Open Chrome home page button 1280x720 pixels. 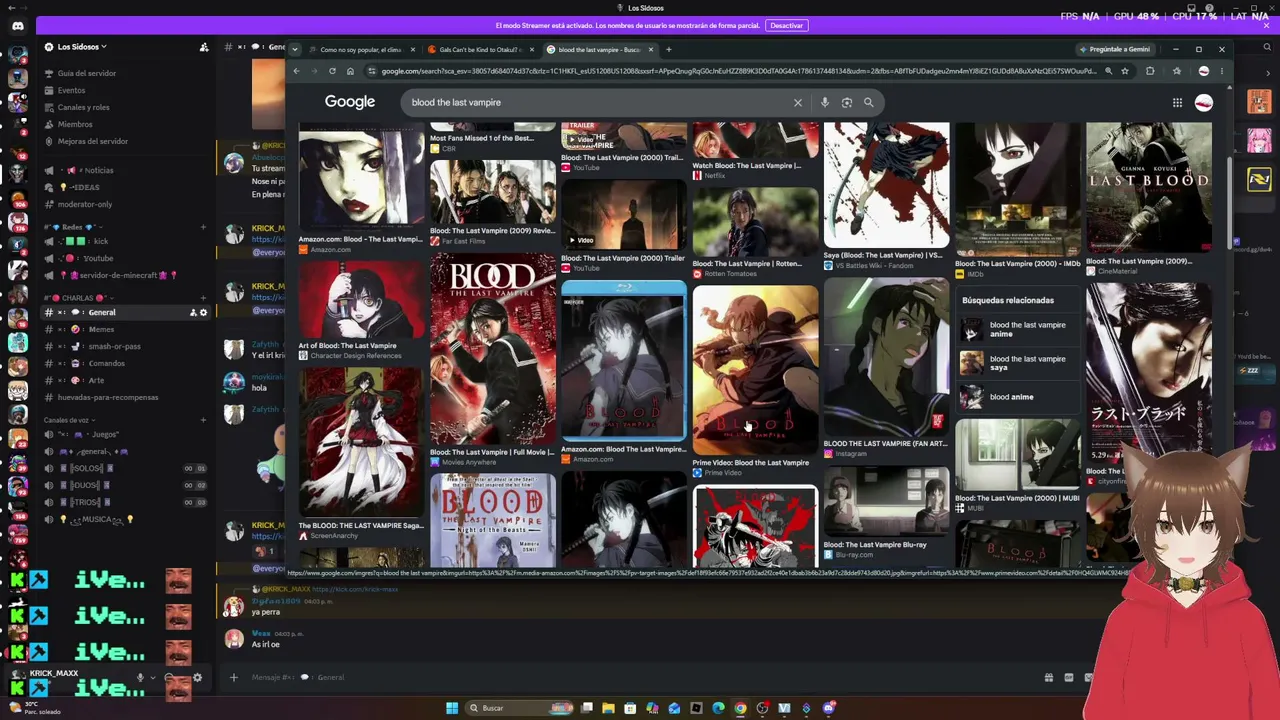350,71
